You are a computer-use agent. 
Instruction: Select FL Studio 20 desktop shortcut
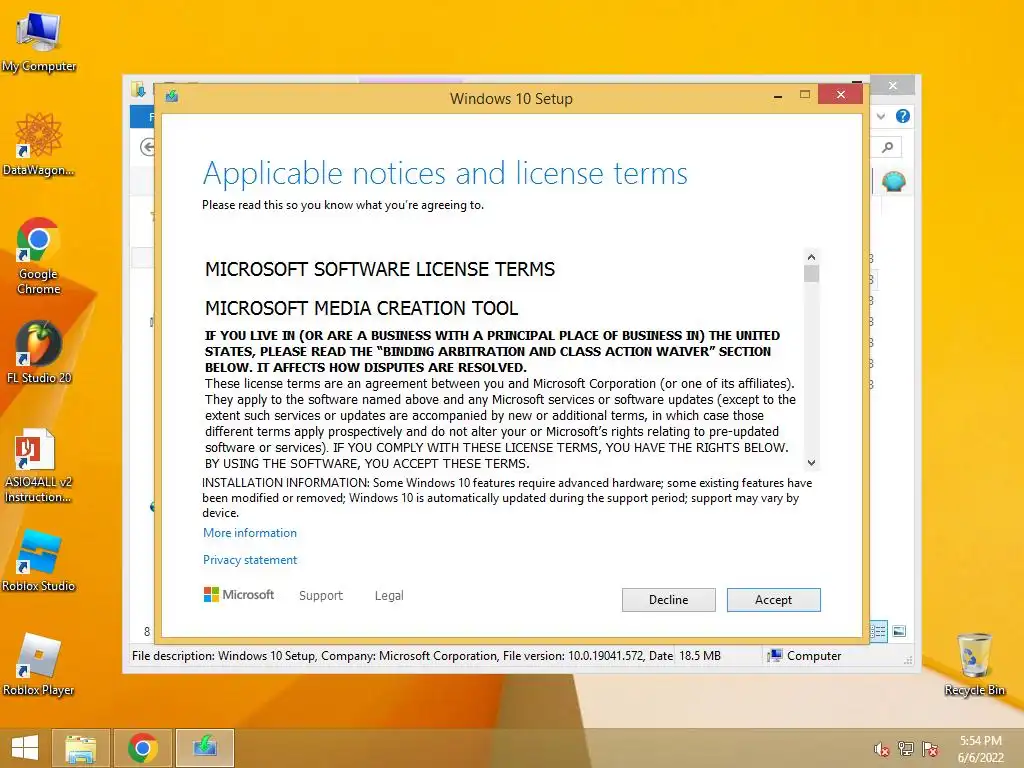(39, 353)
